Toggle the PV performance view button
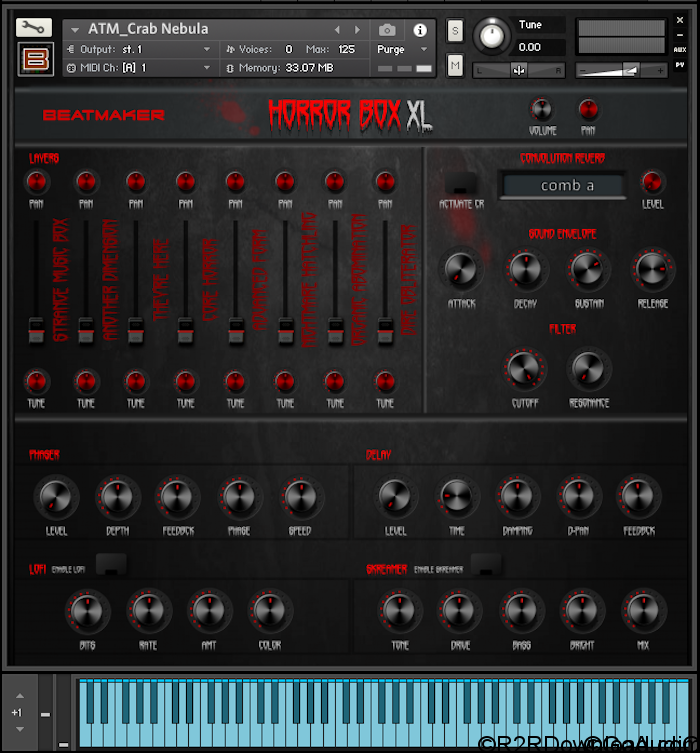This screenshot has height=753, width=700. coord(680,65)
